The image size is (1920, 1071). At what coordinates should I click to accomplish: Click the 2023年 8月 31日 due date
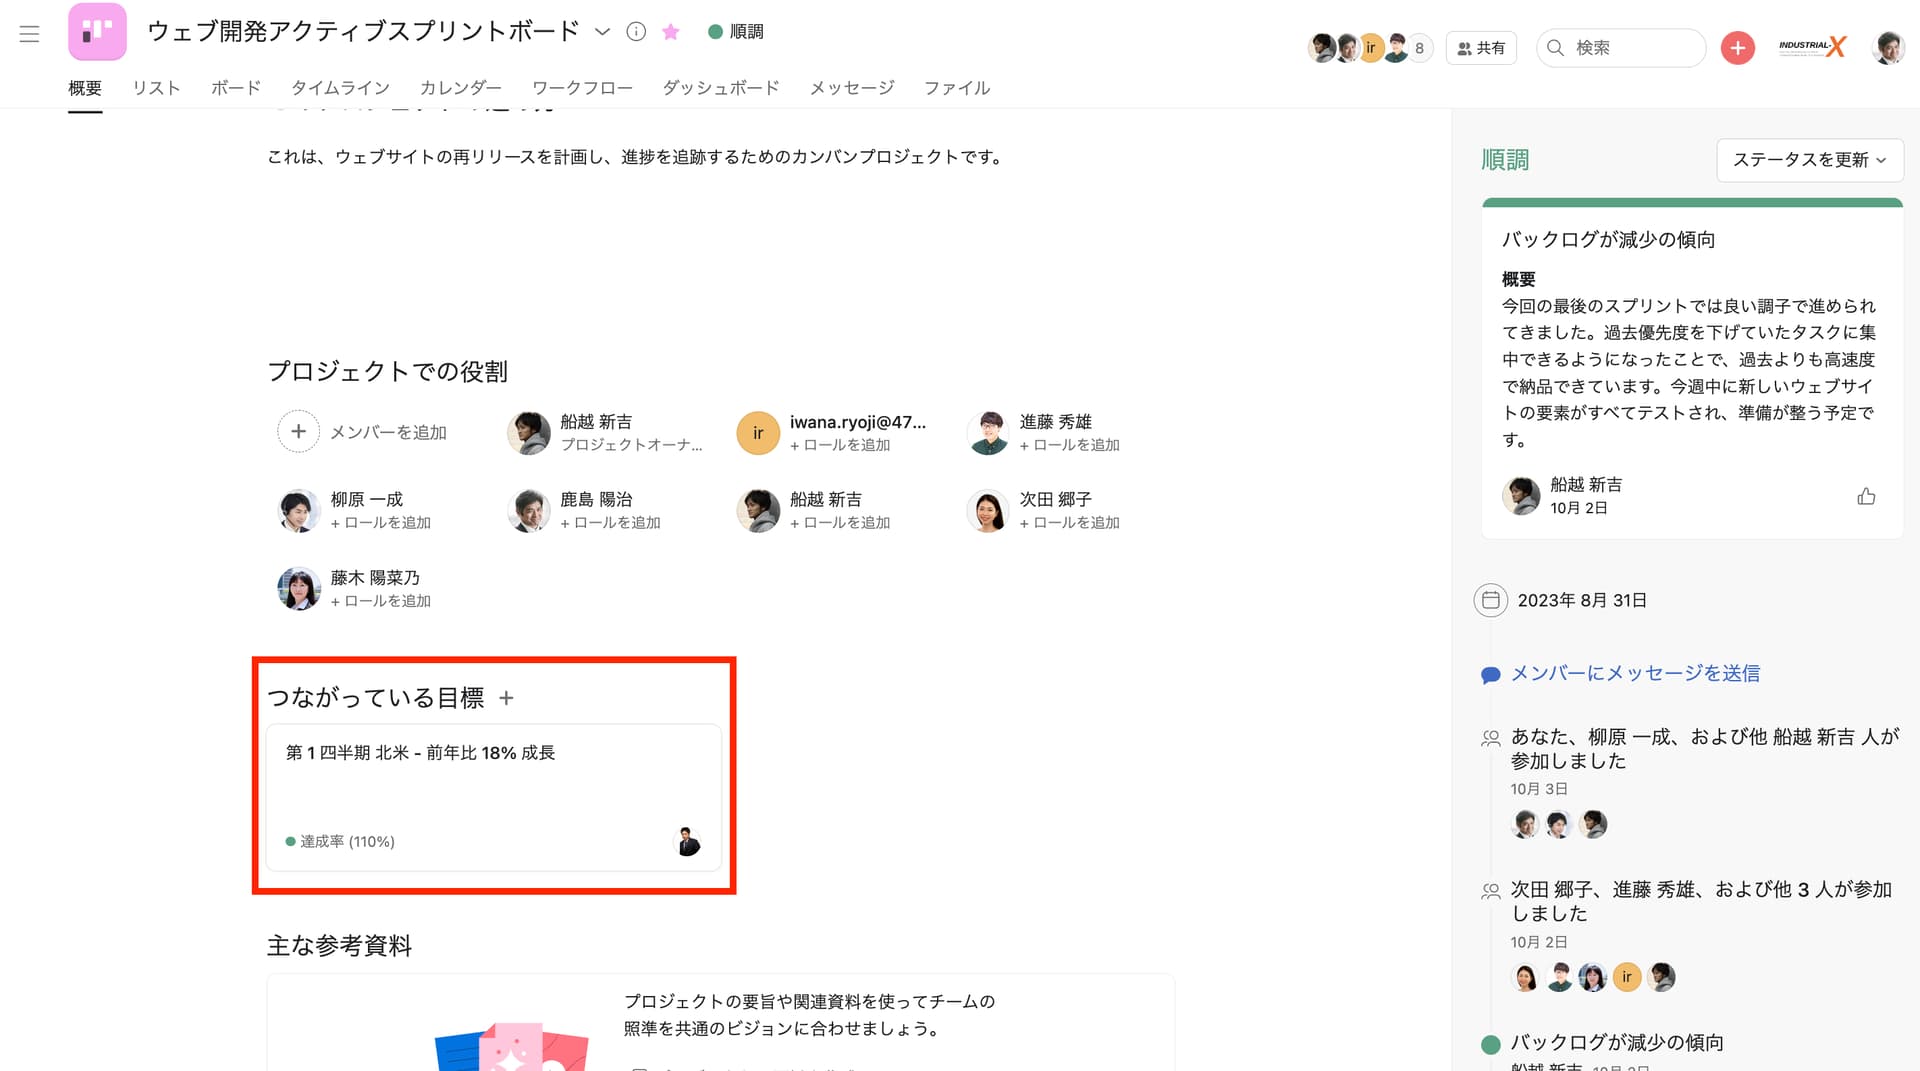click(x=1582, y=600)
